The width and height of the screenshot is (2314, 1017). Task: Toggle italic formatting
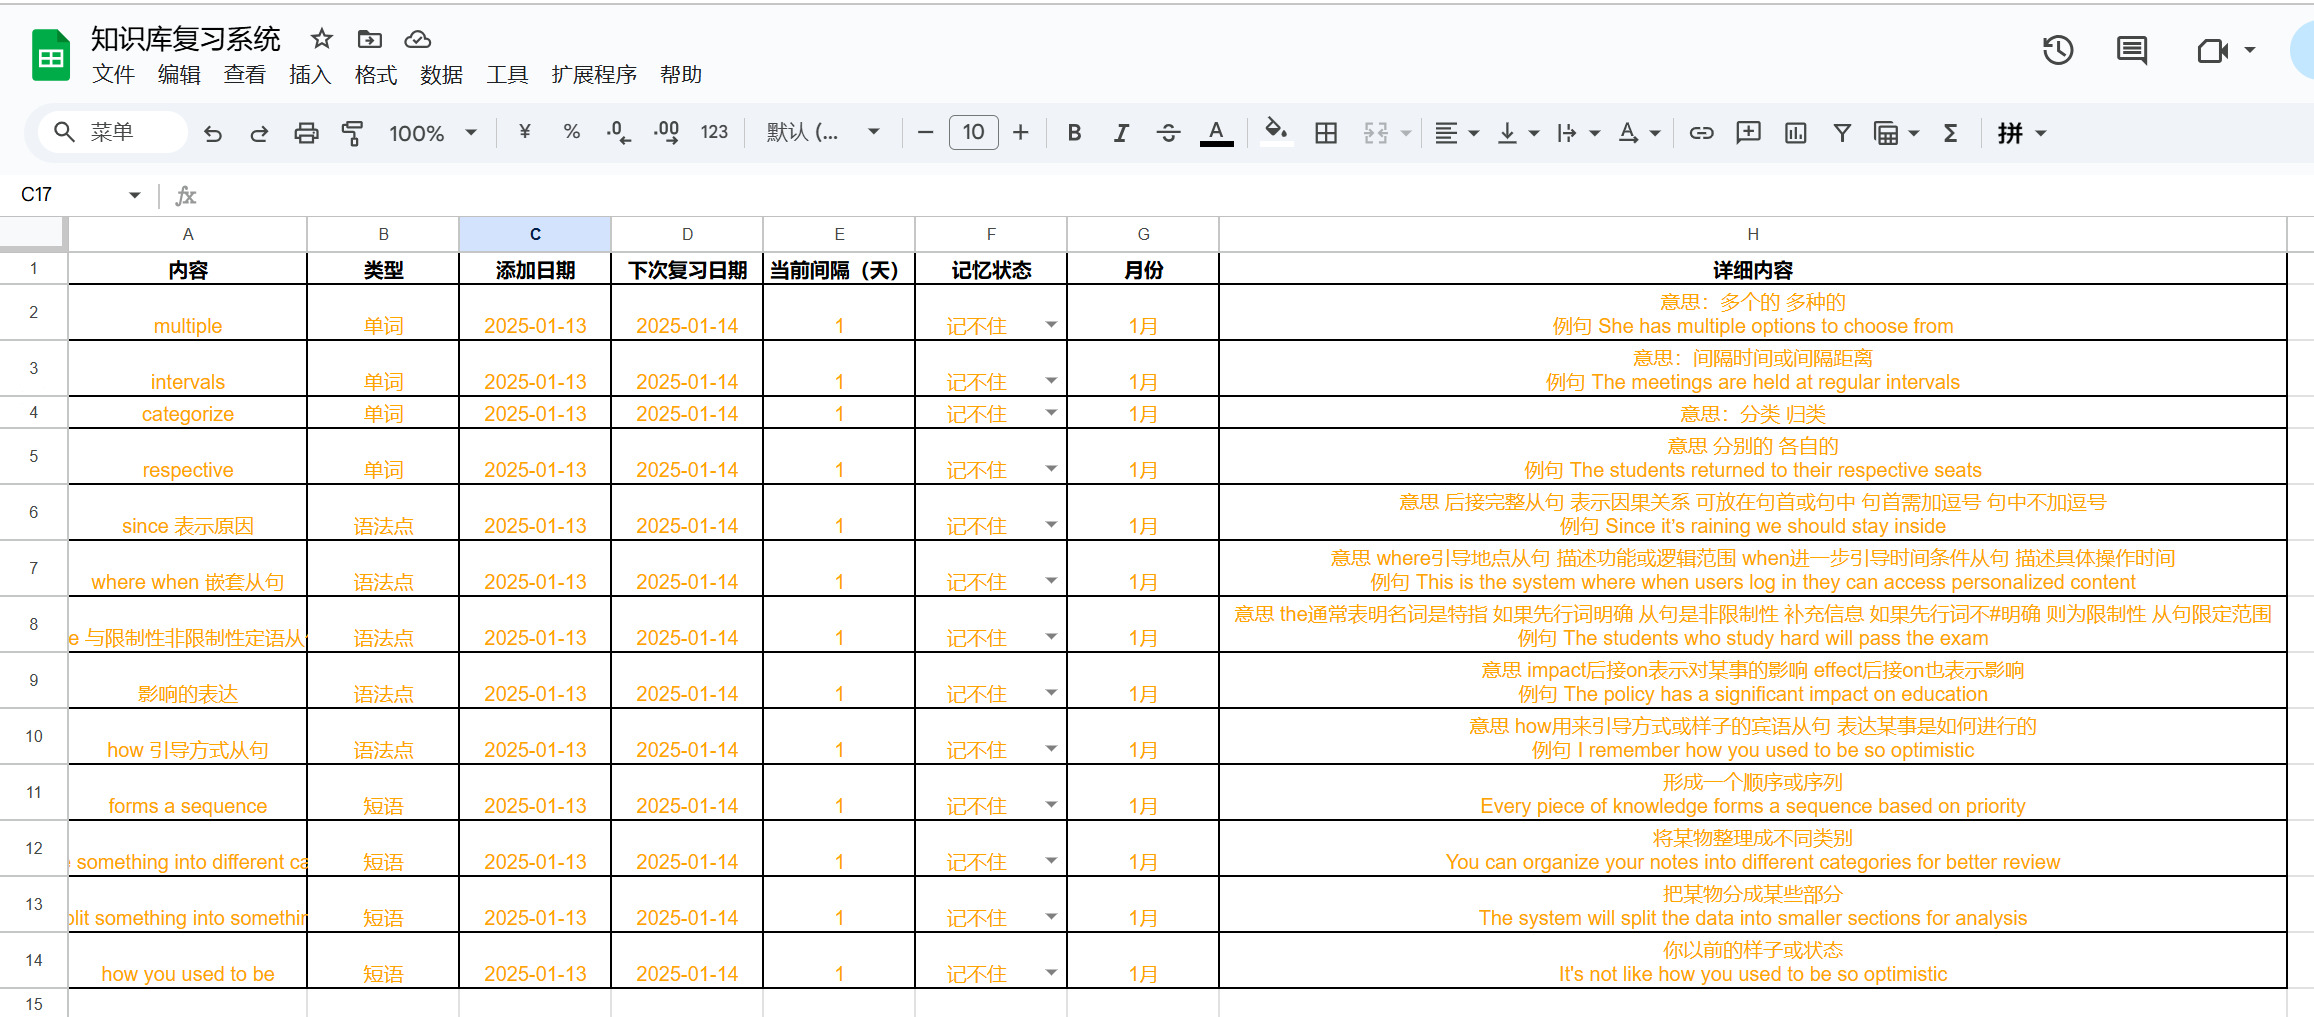(x=1121, y=132)
